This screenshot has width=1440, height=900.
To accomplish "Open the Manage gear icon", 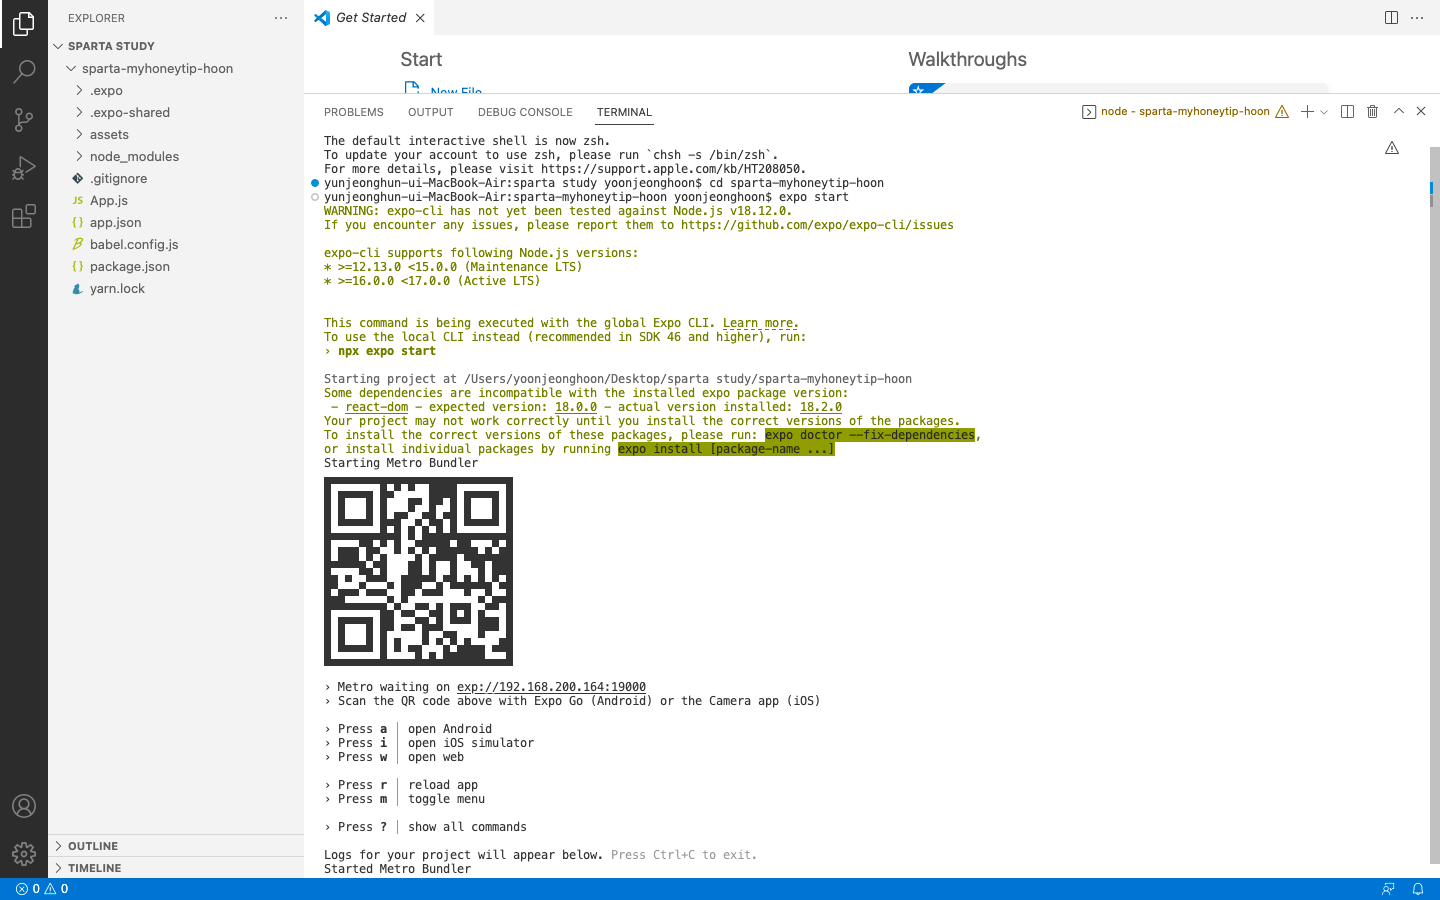I will 24,853.
